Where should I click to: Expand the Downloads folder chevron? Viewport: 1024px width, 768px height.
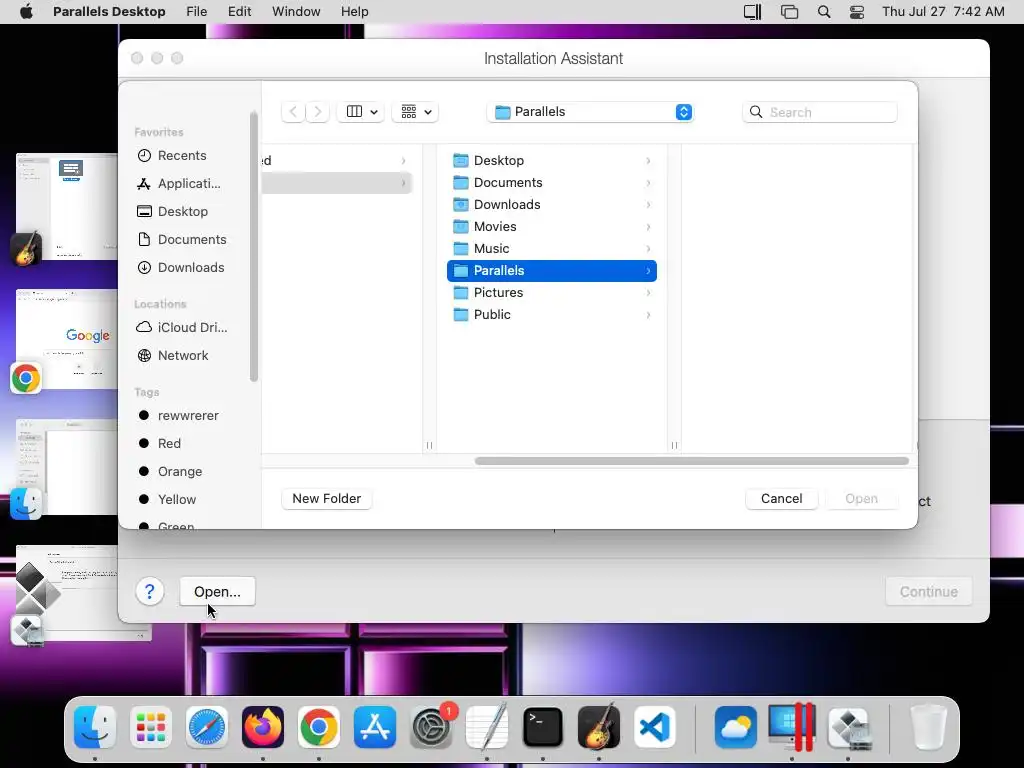click(x=648, y=204)
